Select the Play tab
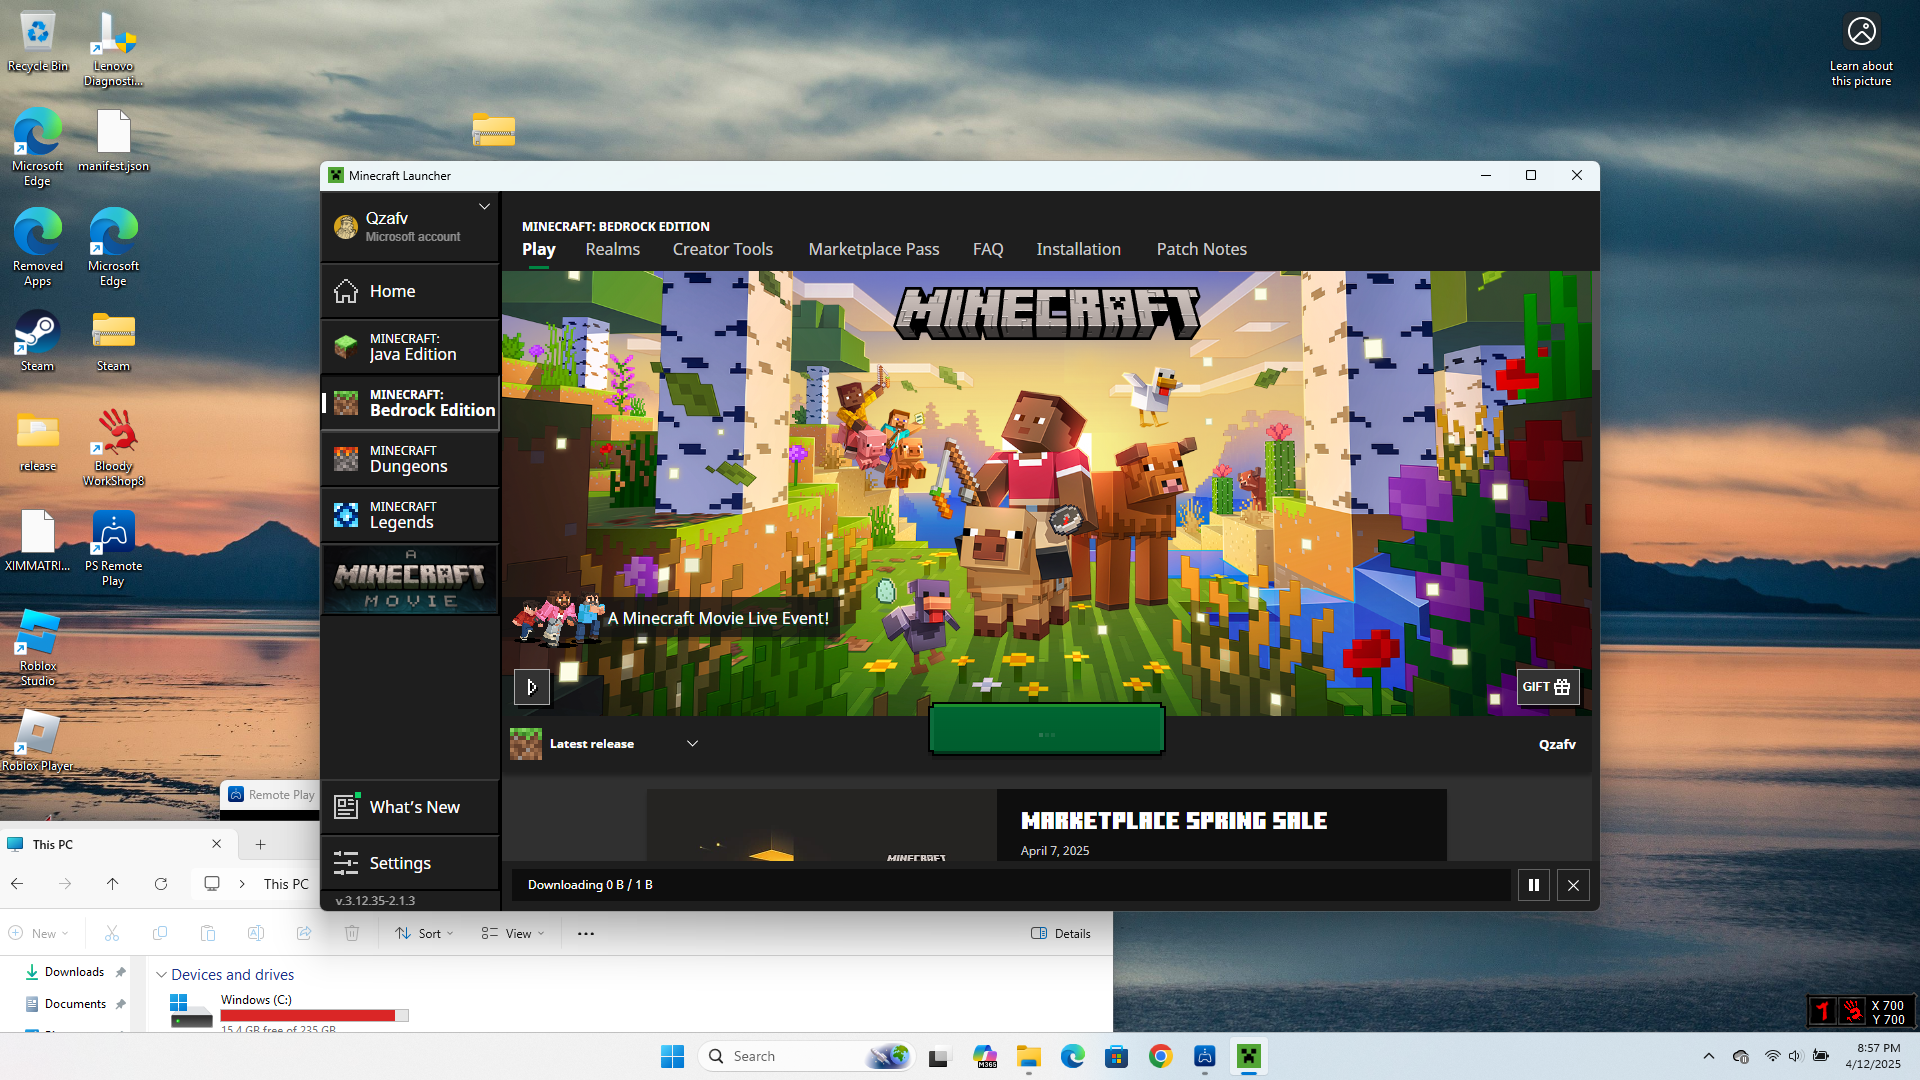This screenshot has height=1080, width=1920. coord(538,249)
